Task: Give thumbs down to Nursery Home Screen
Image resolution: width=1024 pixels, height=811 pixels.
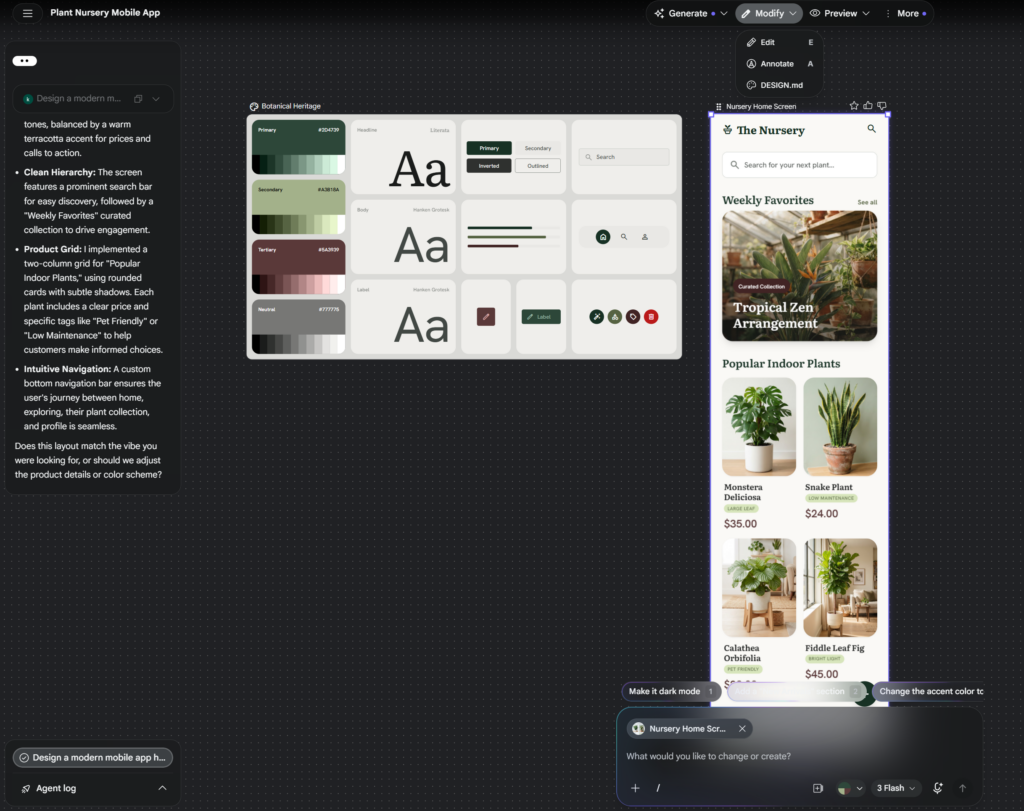Action: point(882,106)
